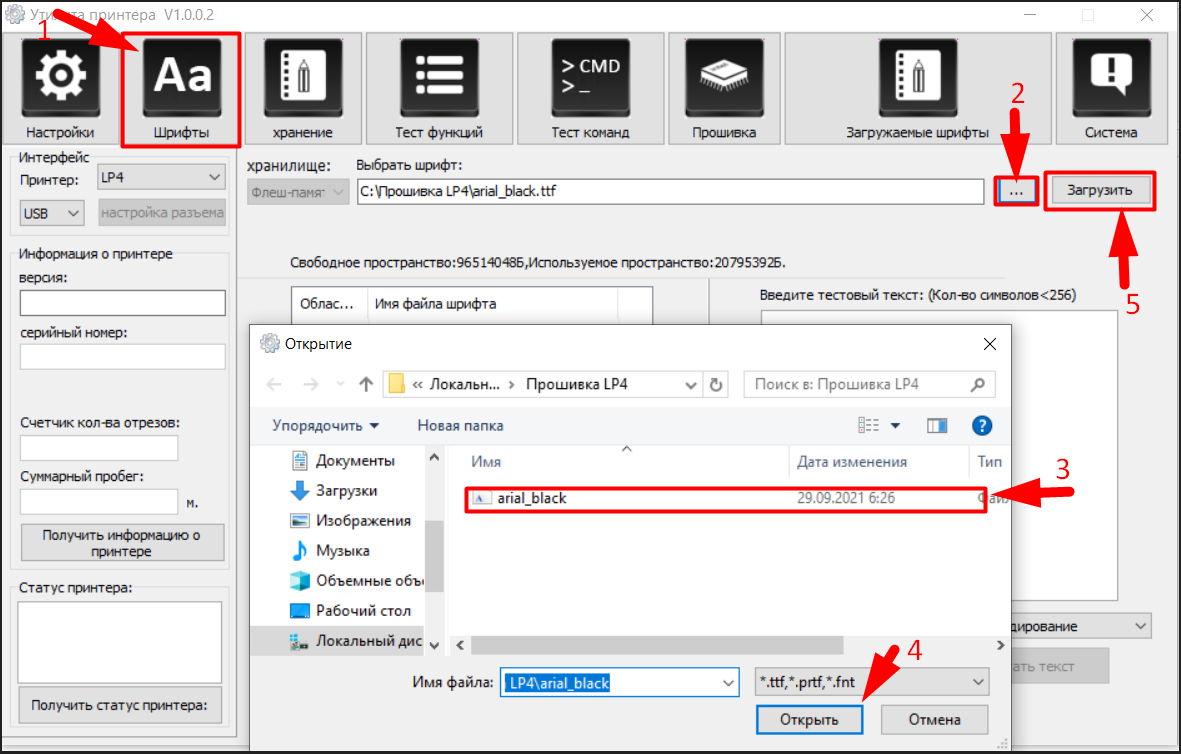Open the file type filter dropdown

click(x=869, y=682)
